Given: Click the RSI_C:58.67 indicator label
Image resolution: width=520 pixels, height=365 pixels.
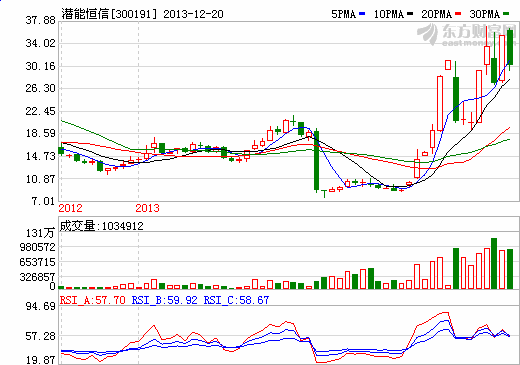Looking at the screenshot, I should tap(236, 300).
